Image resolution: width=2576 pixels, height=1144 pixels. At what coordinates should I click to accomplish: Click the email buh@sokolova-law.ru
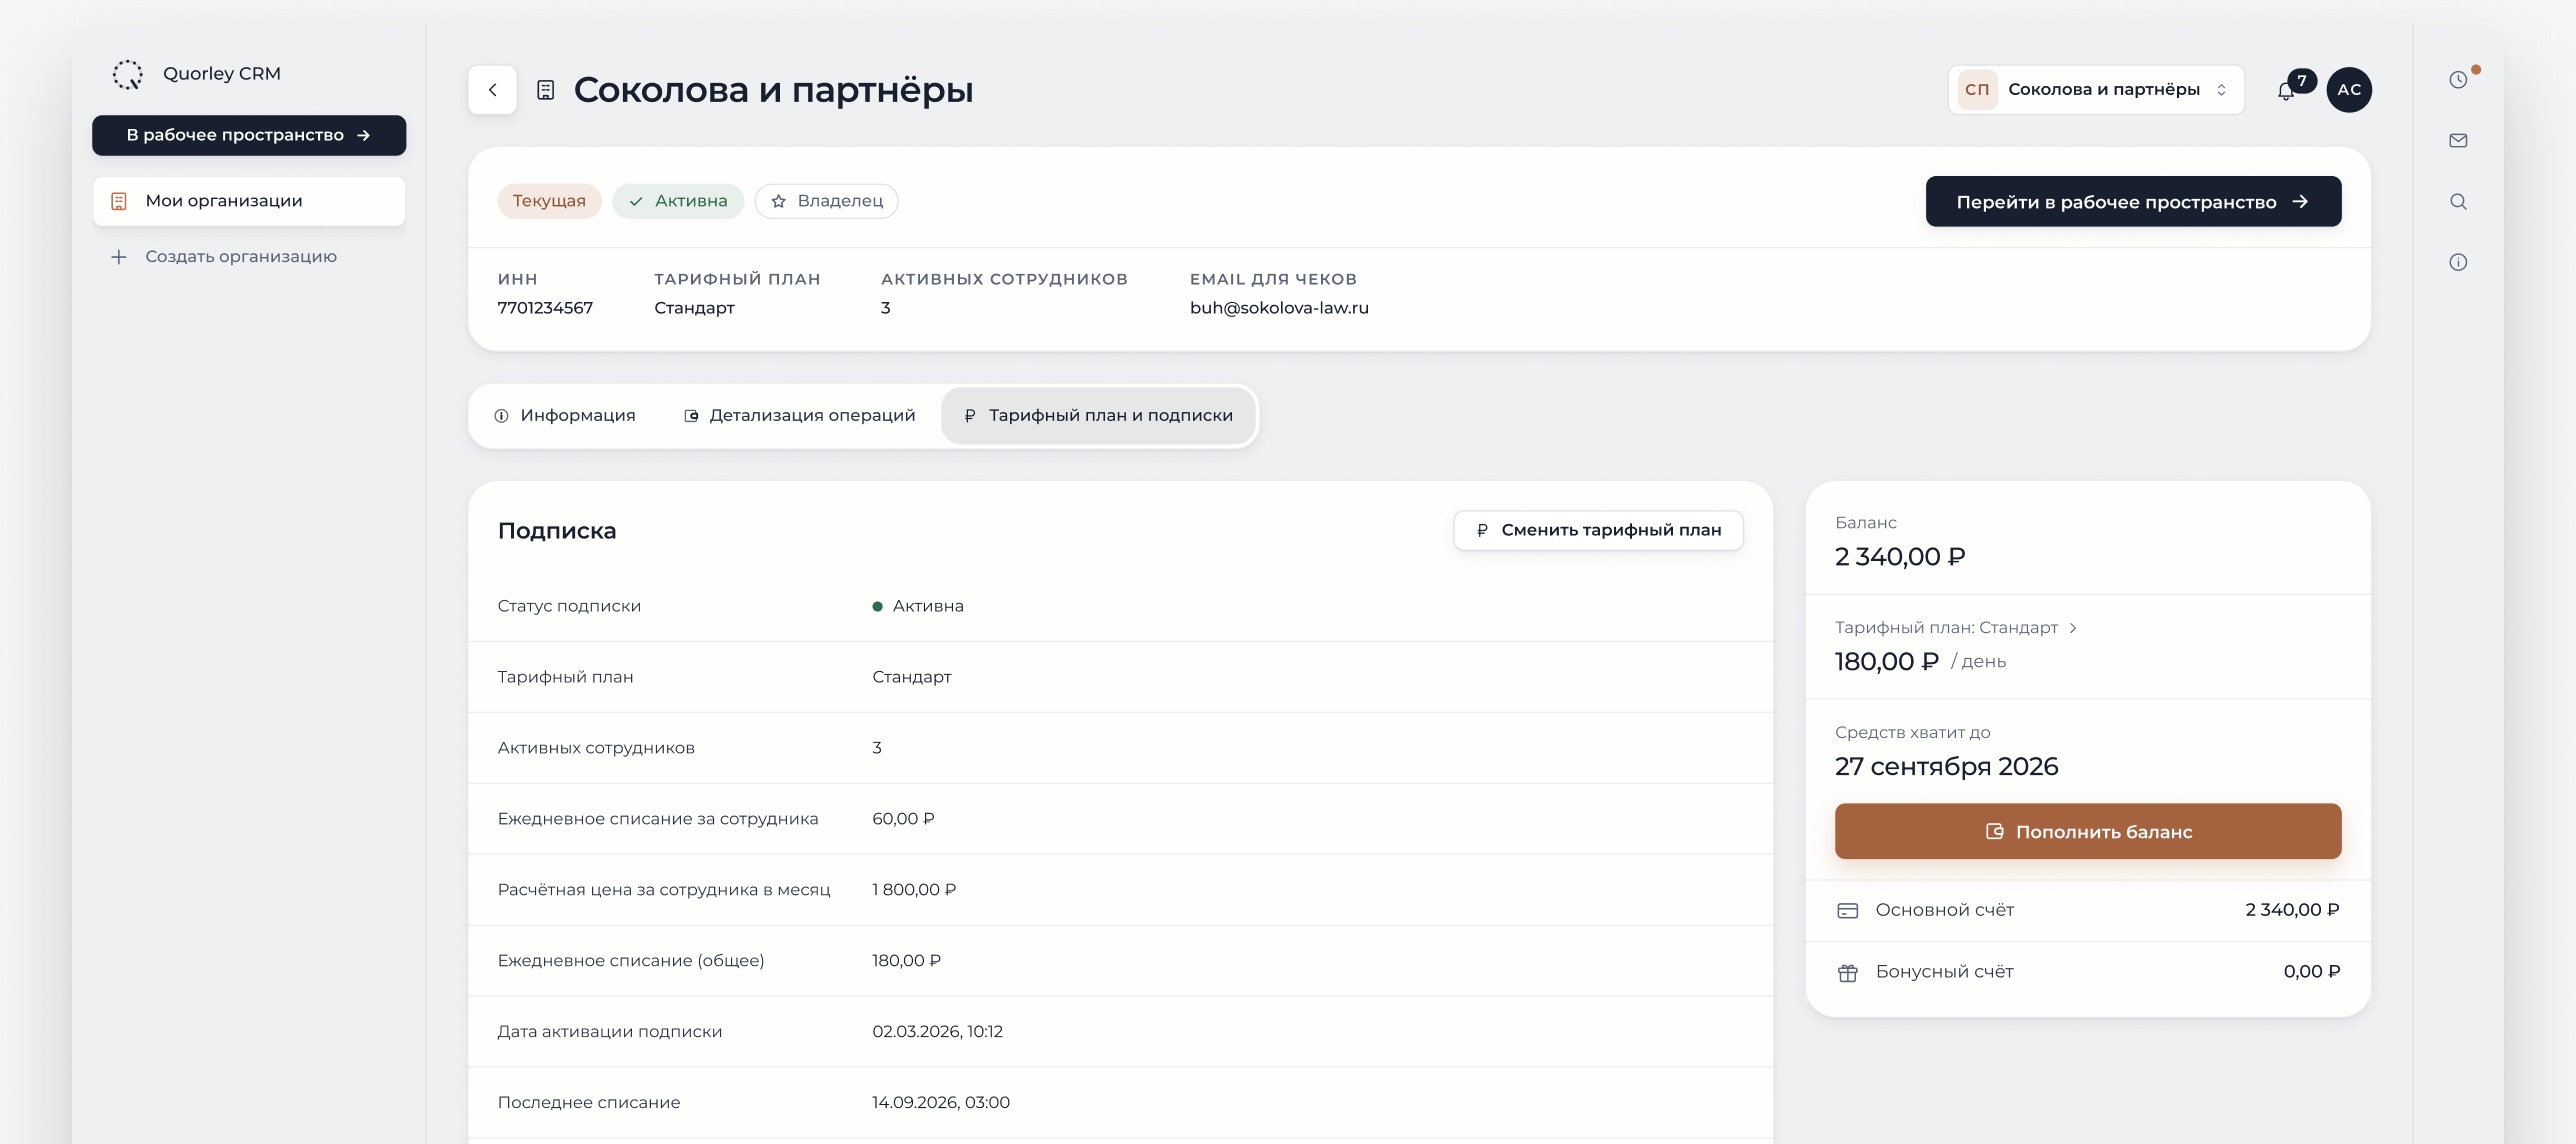[x=1279, y=308]
